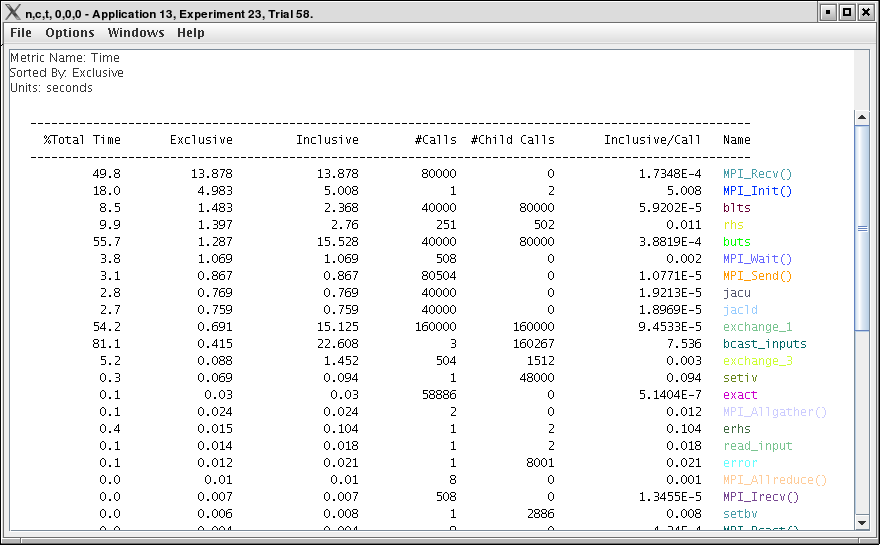Click the Inclusive column header

point(327,140)
